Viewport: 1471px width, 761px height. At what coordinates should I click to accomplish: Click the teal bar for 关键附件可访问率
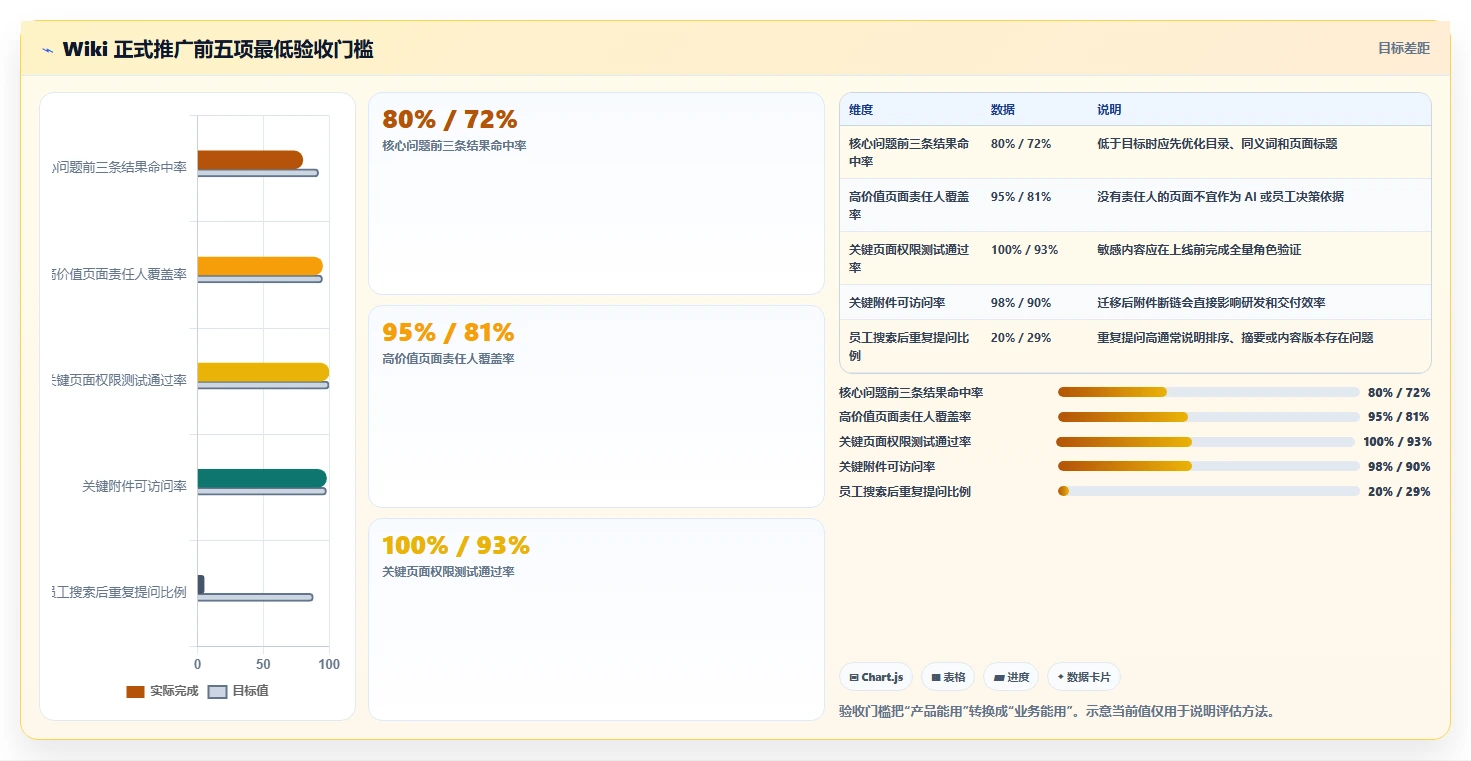(x=262, y=478)
